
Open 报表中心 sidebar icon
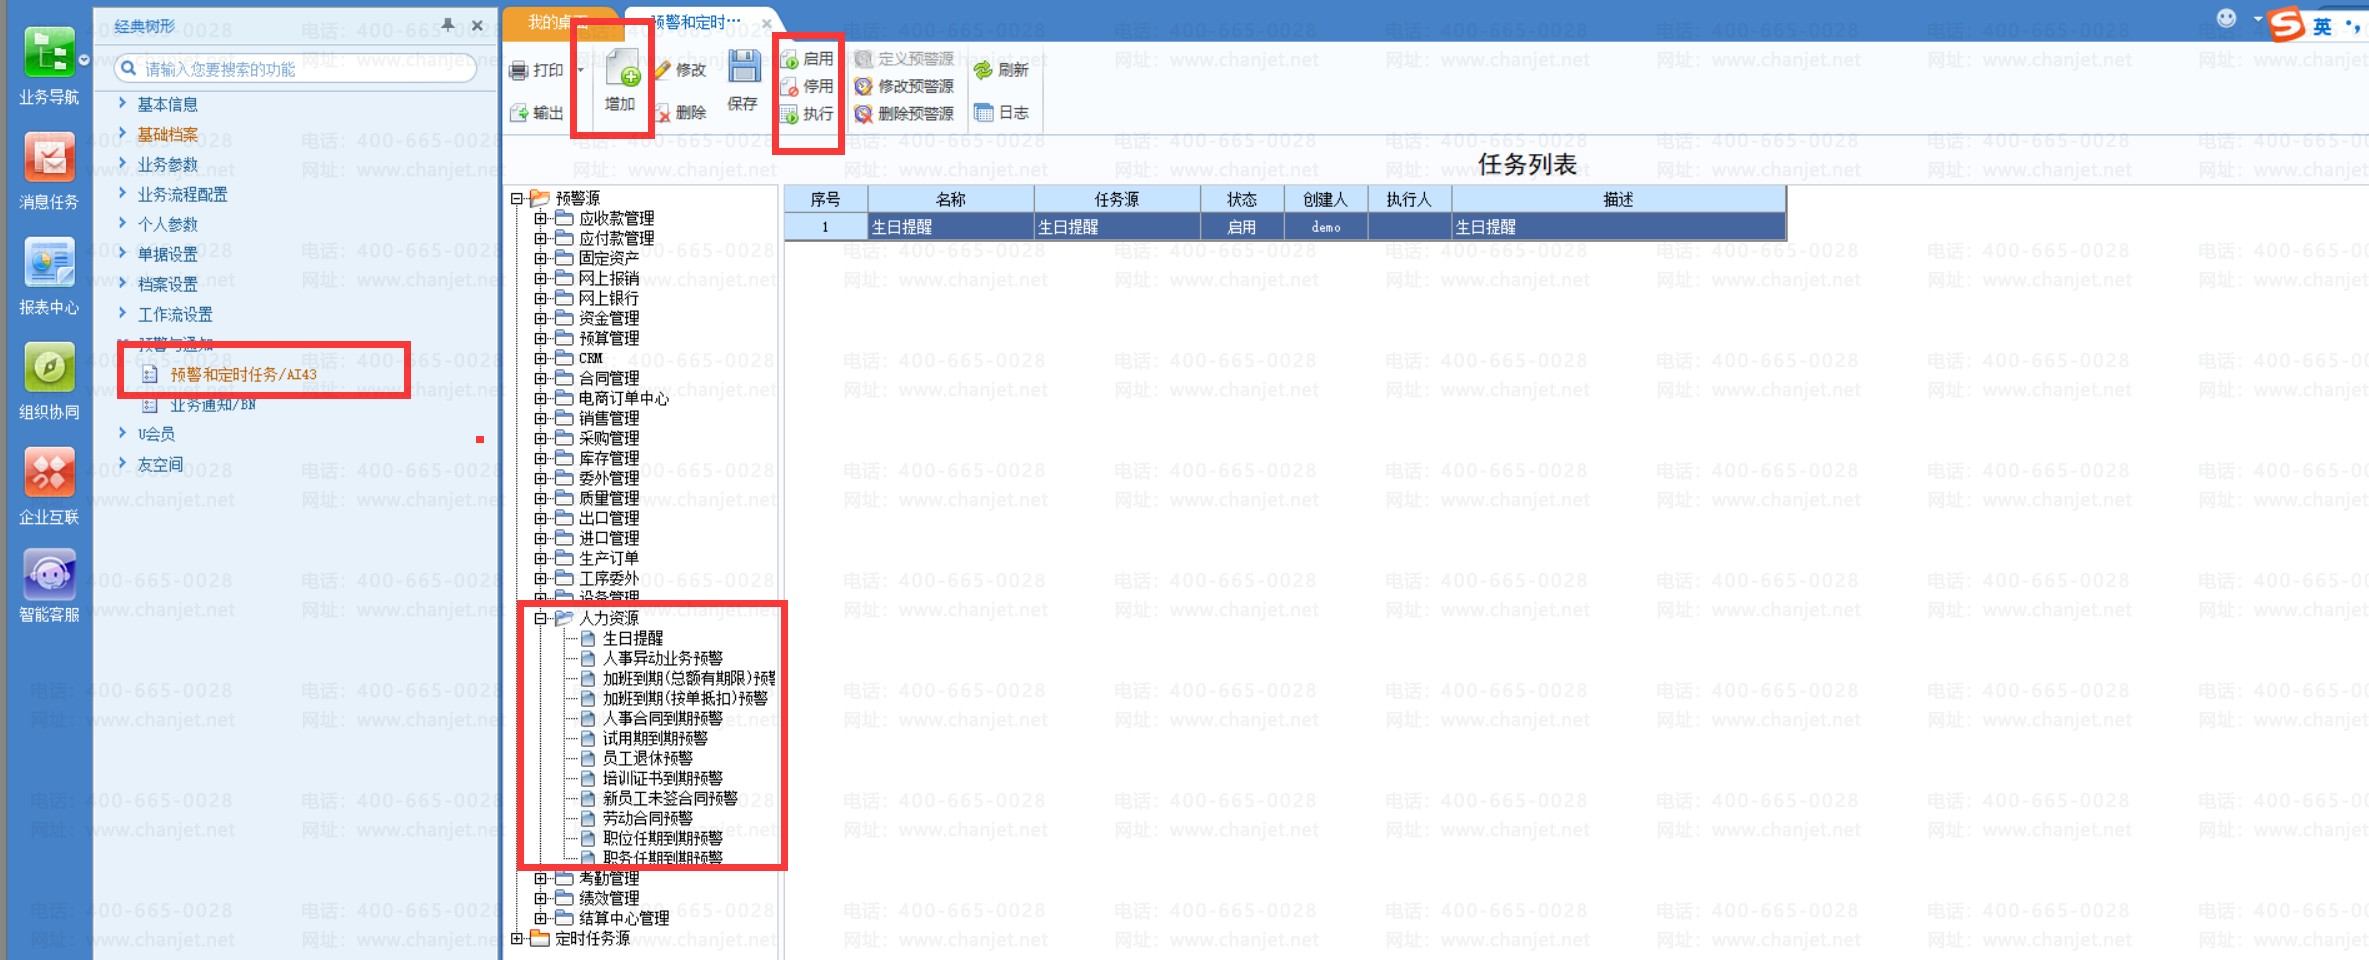click(x=49, y=264)
